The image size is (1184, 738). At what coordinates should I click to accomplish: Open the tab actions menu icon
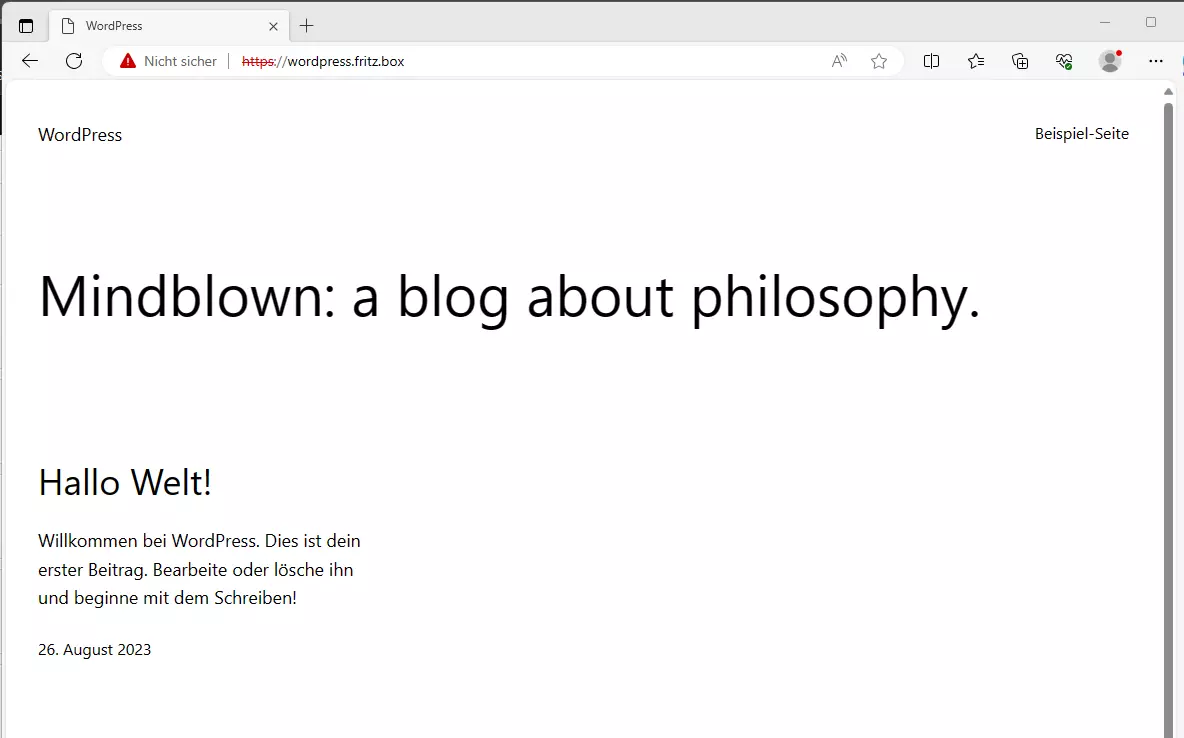pyautogui.click(x=26, y=26)
